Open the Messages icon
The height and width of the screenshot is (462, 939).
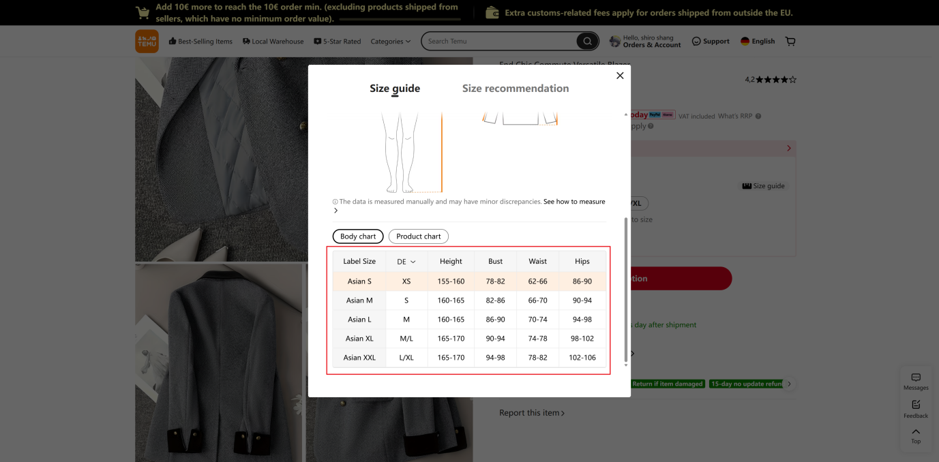click(x=916, y=381)
